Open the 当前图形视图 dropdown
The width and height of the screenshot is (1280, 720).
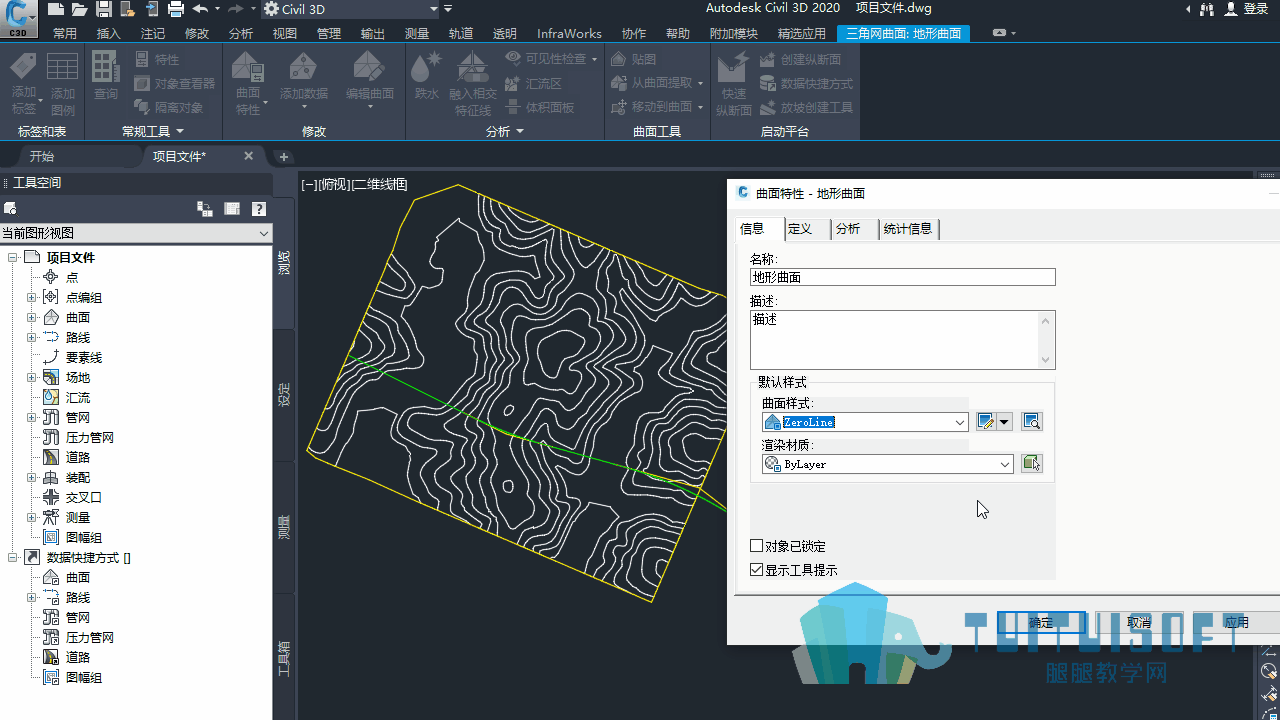[x=136, y=233]
